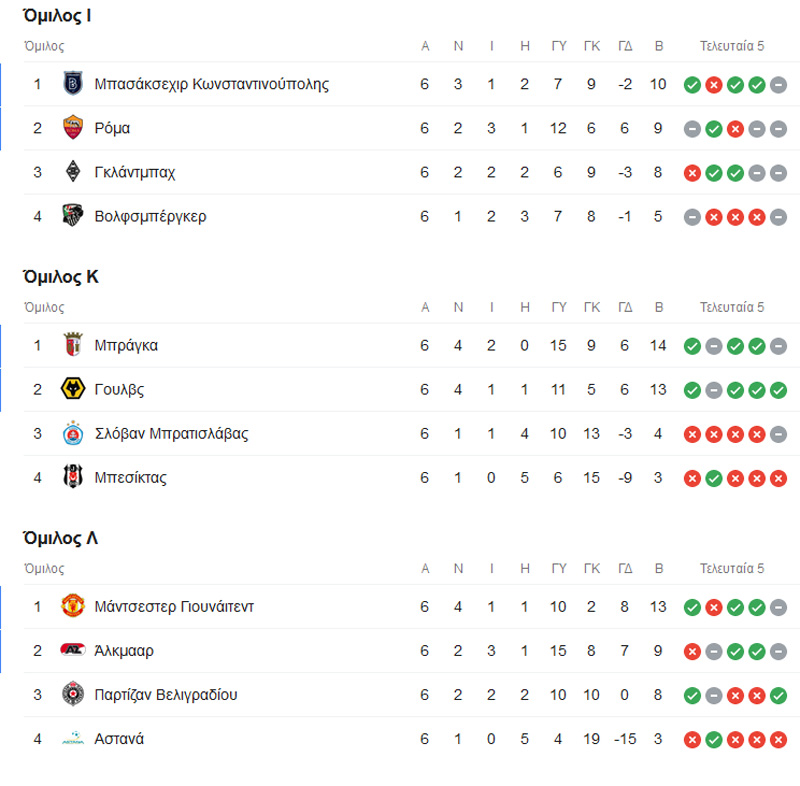
Task: Click the Manchester United crest icon
Action: pos(72,606)
